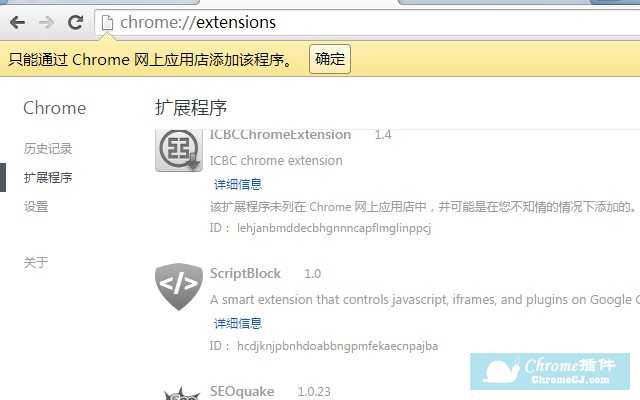The image size is (640, 400).
Task: Click the ScriptBlock extension title
Action: click(245, 273)
